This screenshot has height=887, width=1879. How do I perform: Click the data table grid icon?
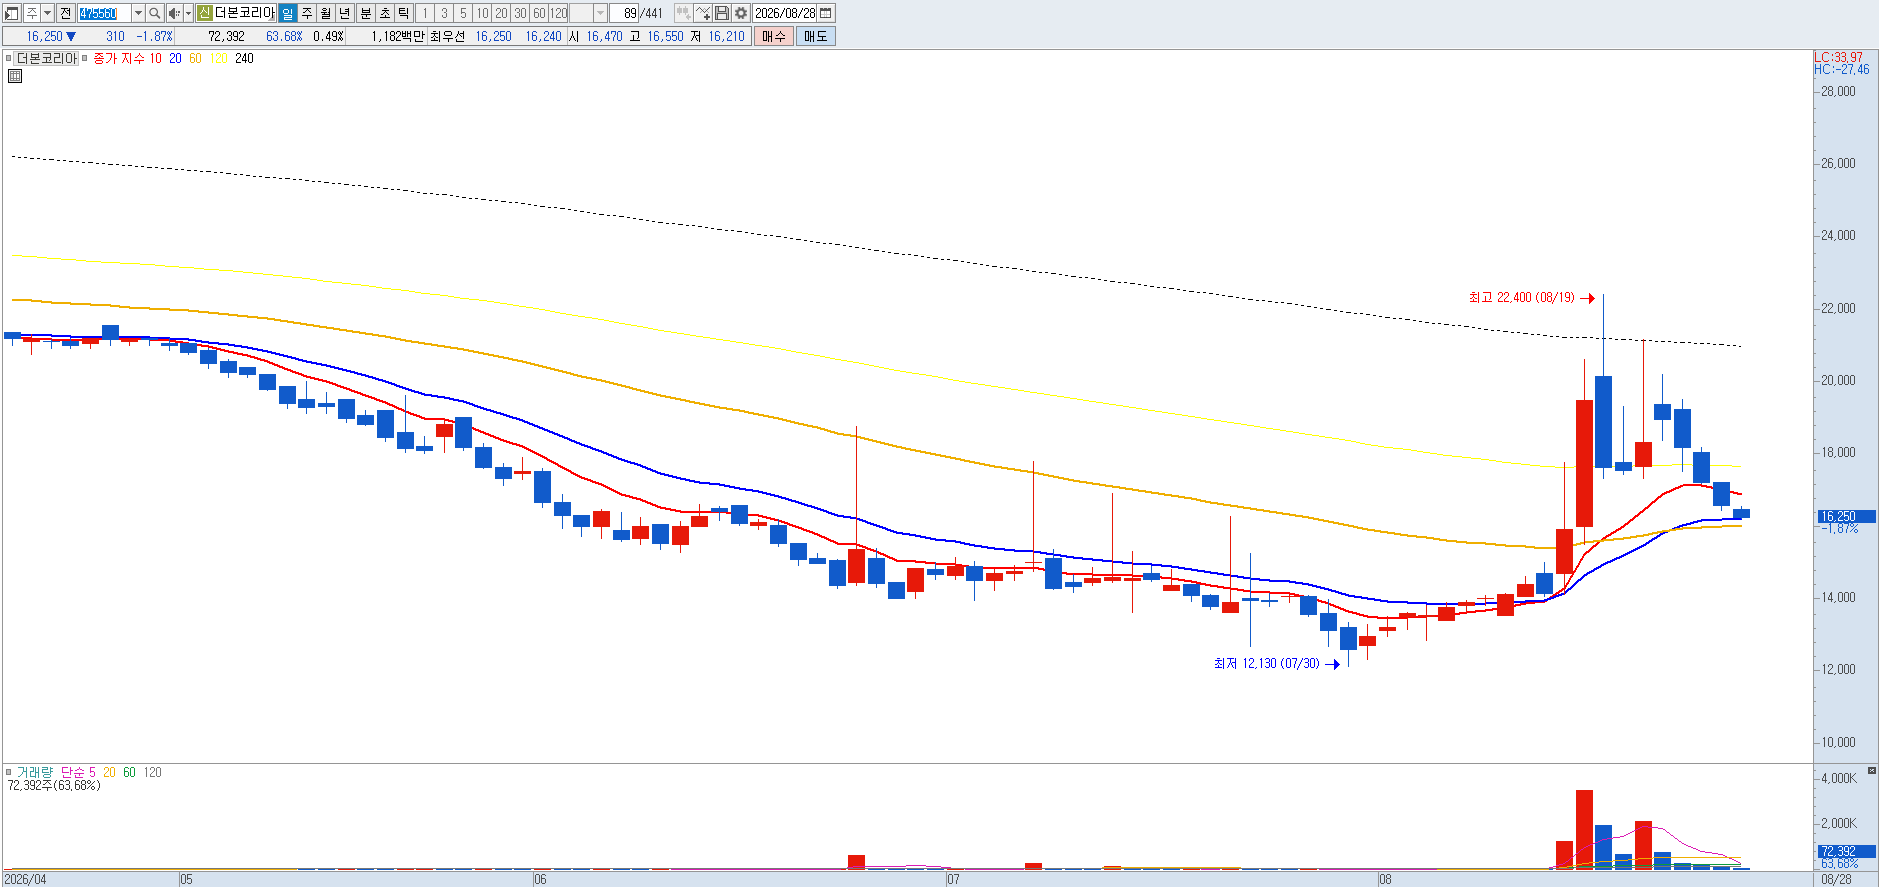pos(15,75)
